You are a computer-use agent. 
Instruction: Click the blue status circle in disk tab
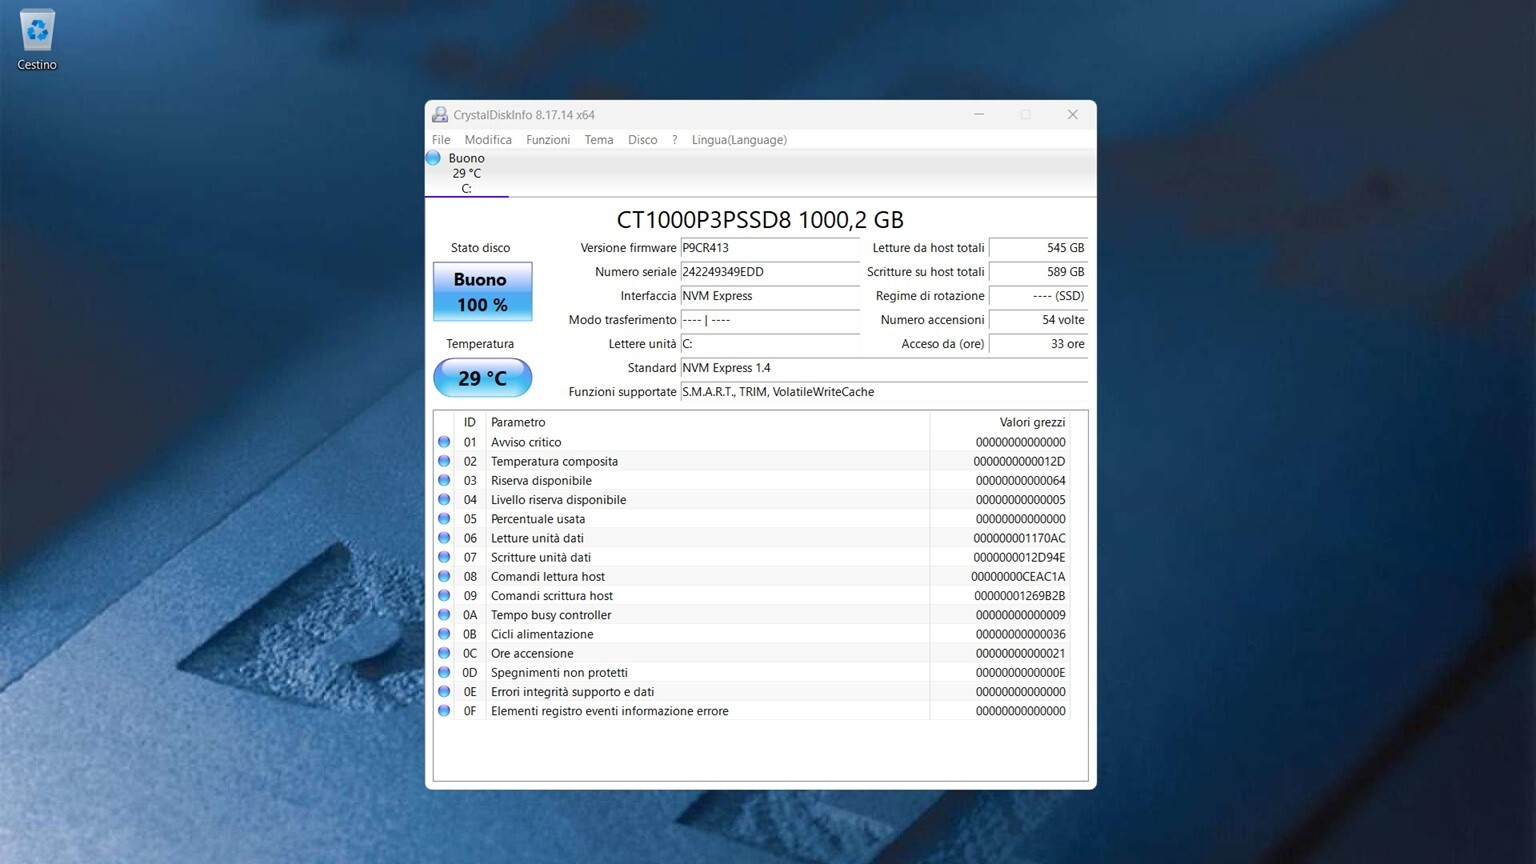coord(434,158)
